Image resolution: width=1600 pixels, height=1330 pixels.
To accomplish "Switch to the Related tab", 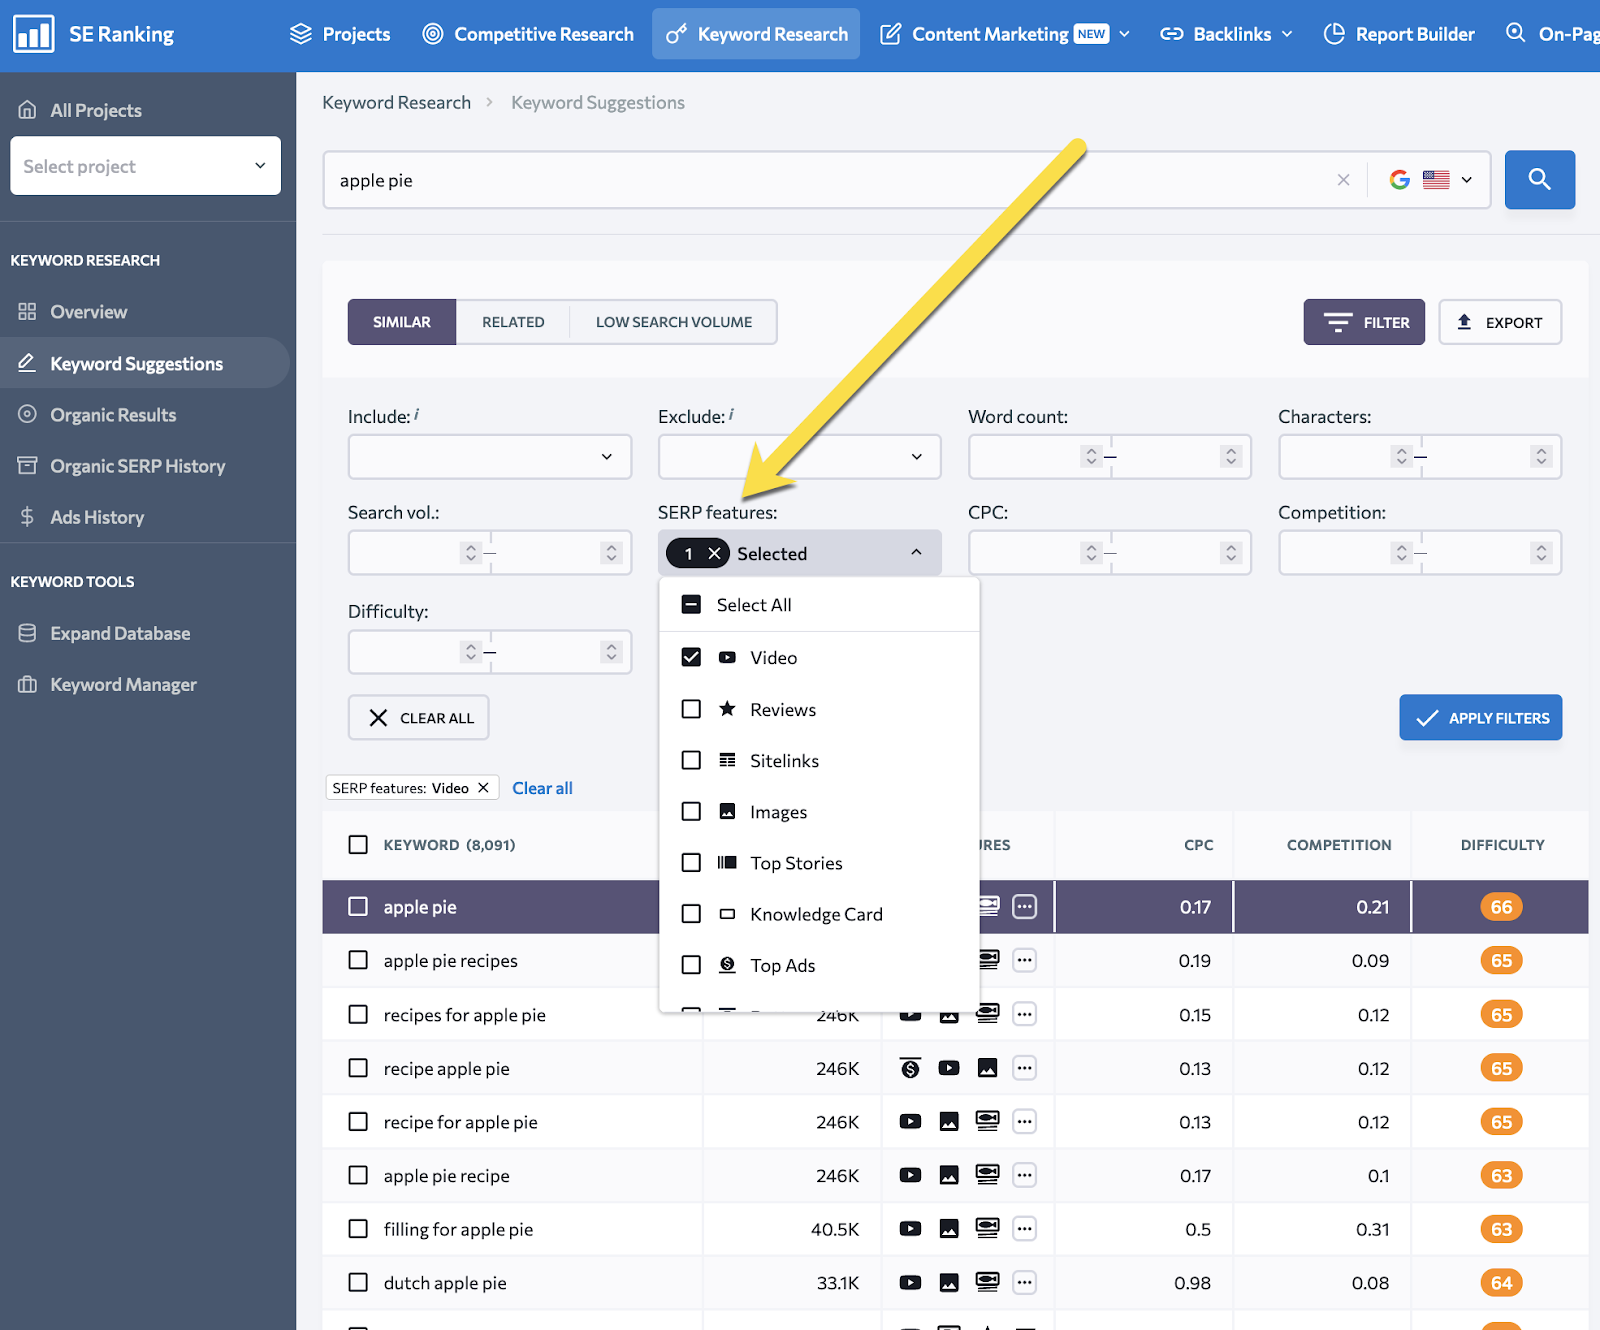I will 513,322.
